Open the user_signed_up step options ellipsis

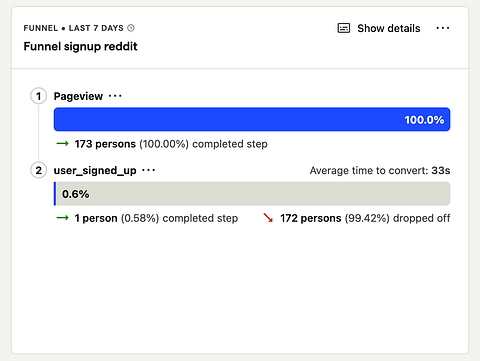[x=148, y=170]
